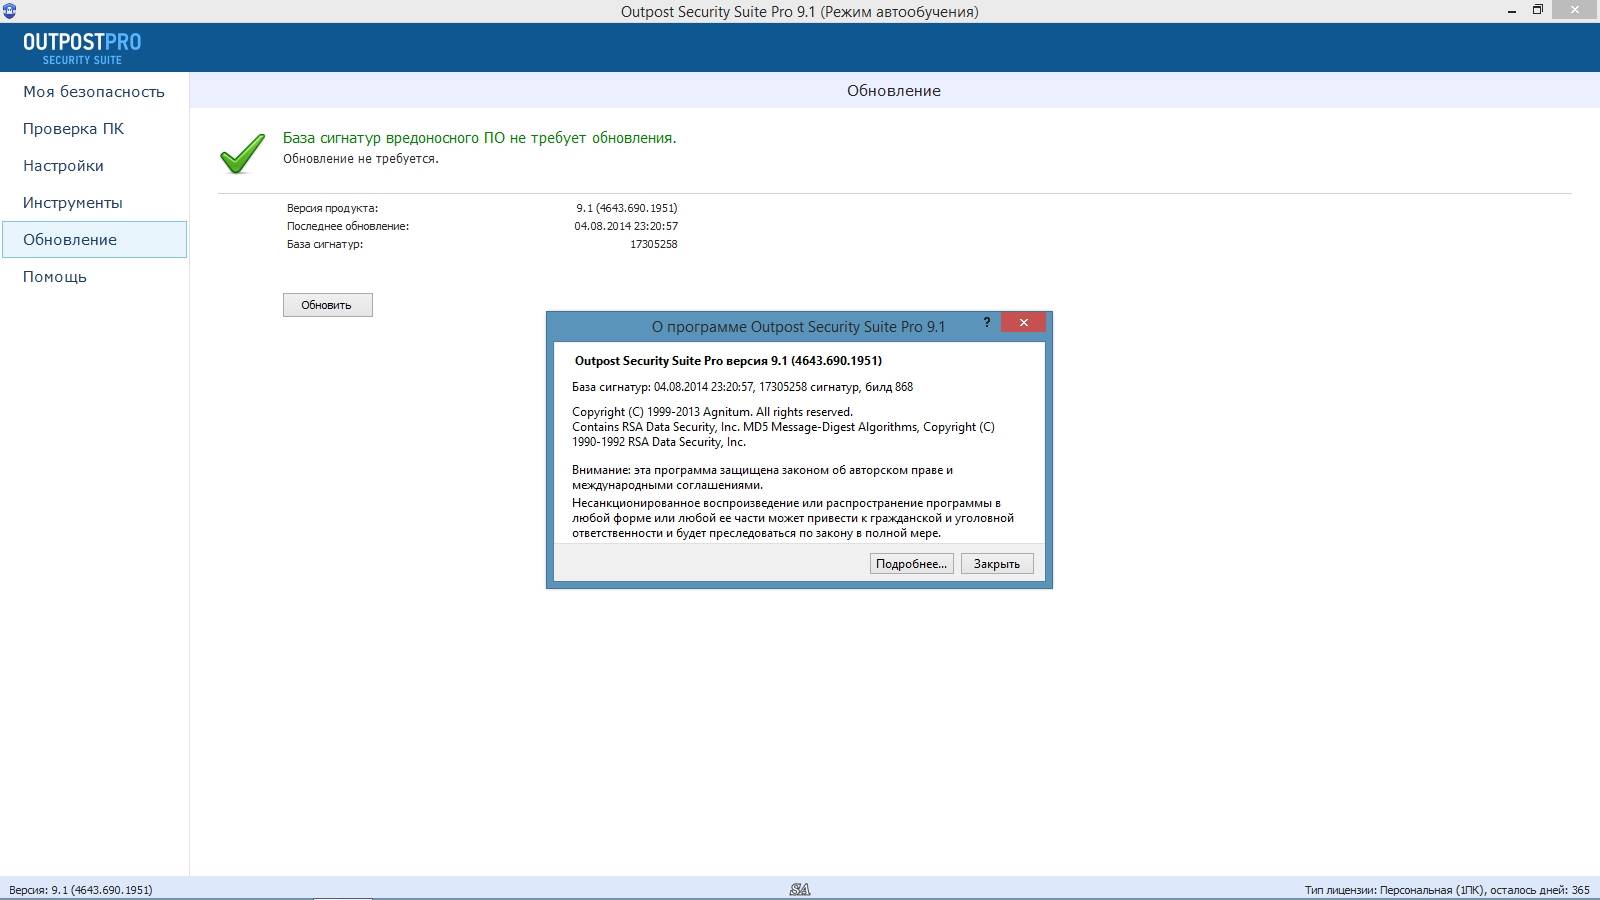The height and width of the screenshot is (900, 1600).
Task: Click application icon in title bar
Action: [x=9, y=11]
